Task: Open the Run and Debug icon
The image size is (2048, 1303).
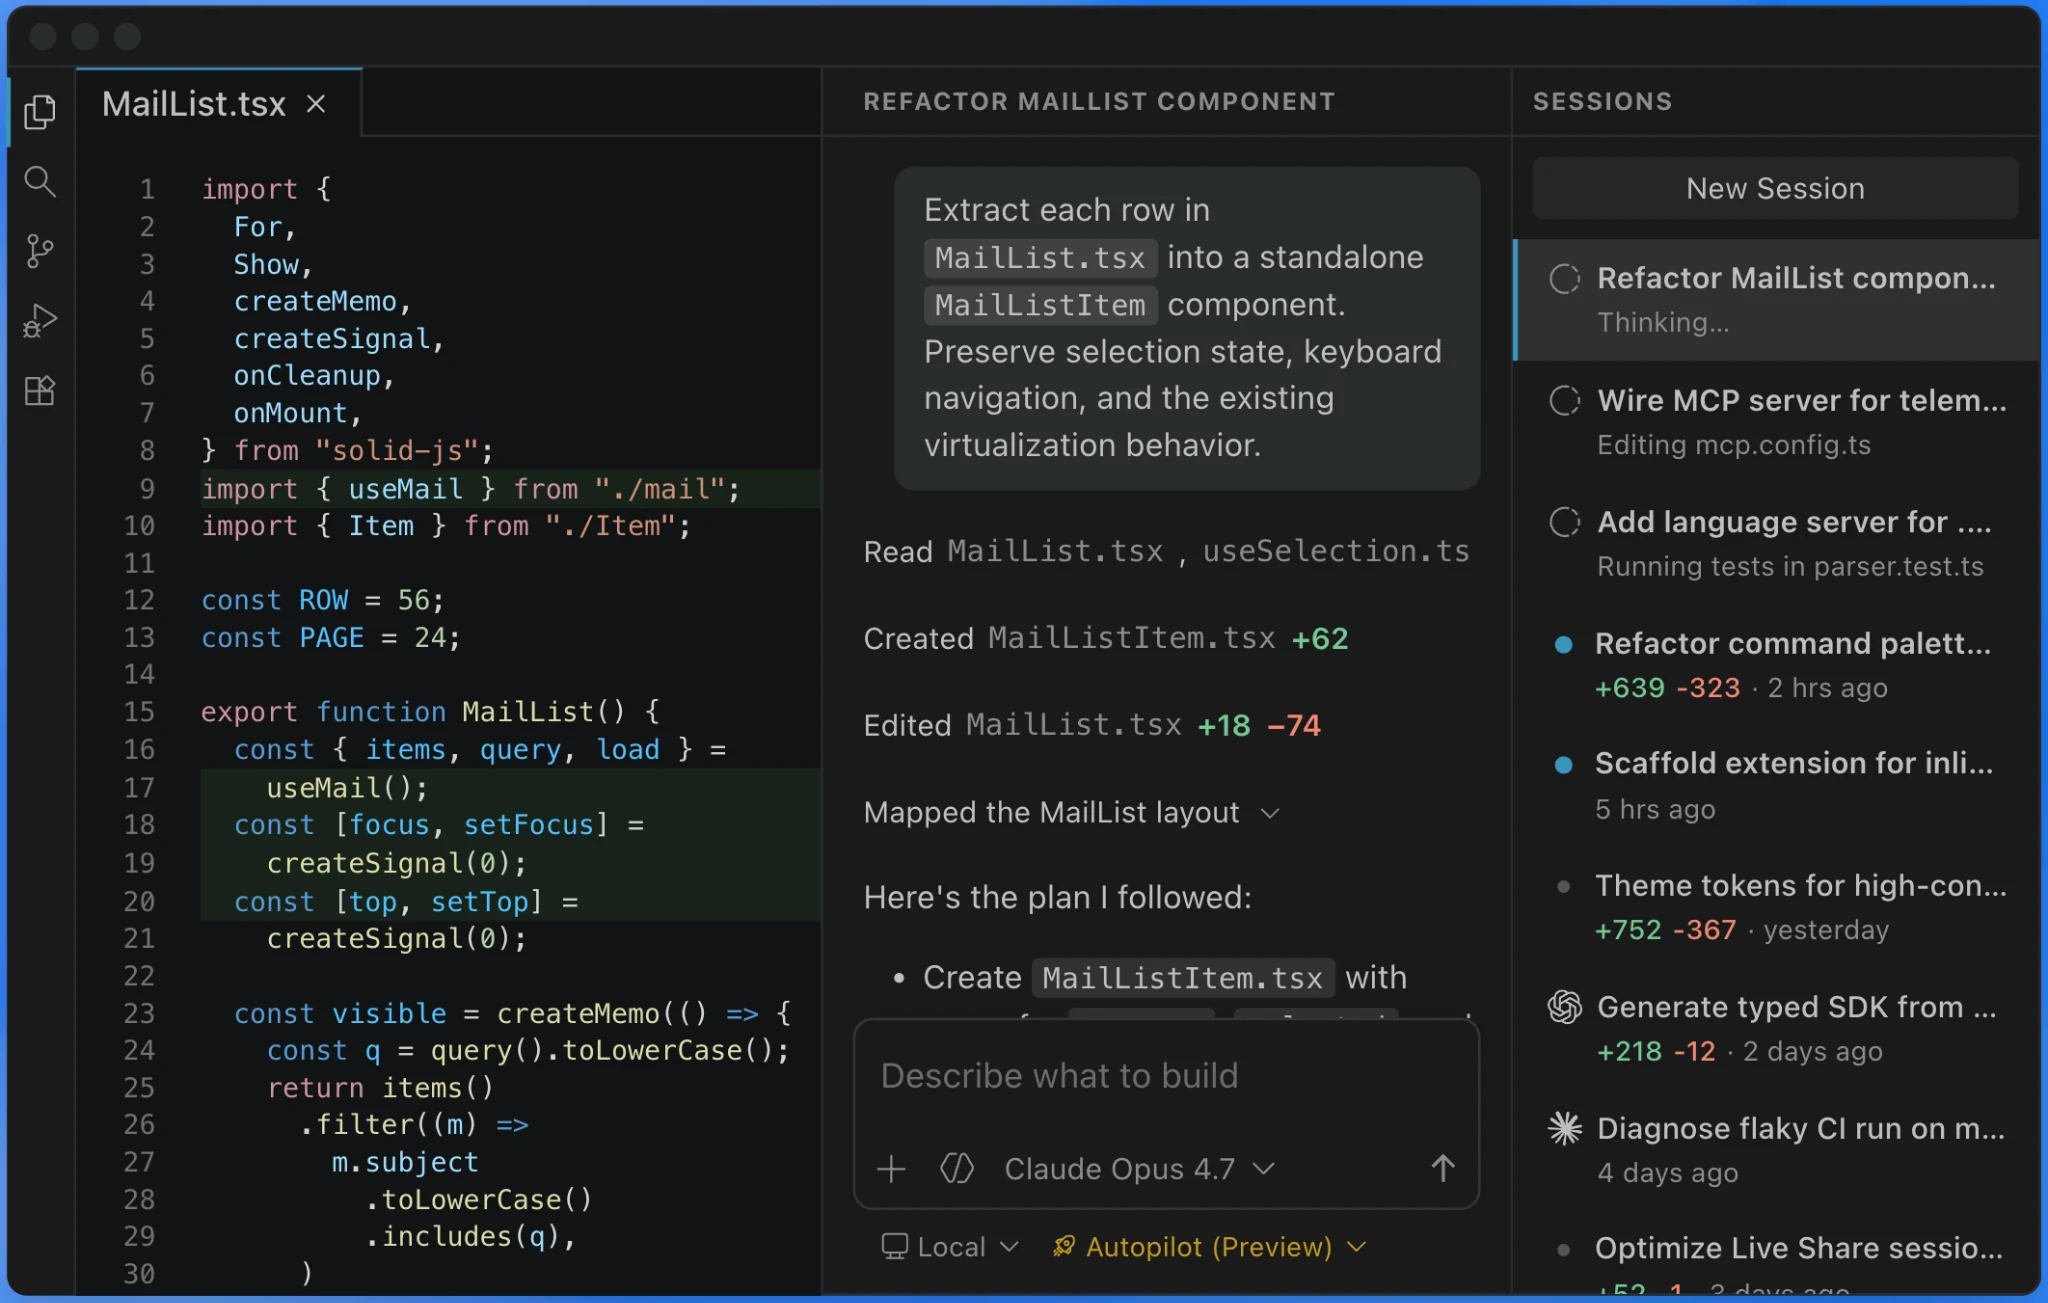Action: (40, 321)
